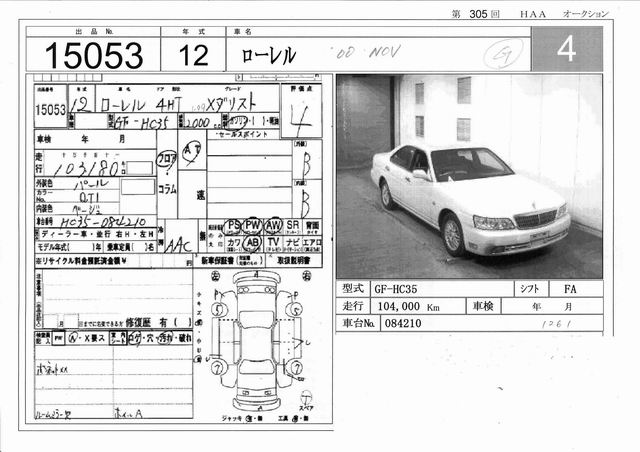Click the SR sunroof equipment box

point(291,226)
